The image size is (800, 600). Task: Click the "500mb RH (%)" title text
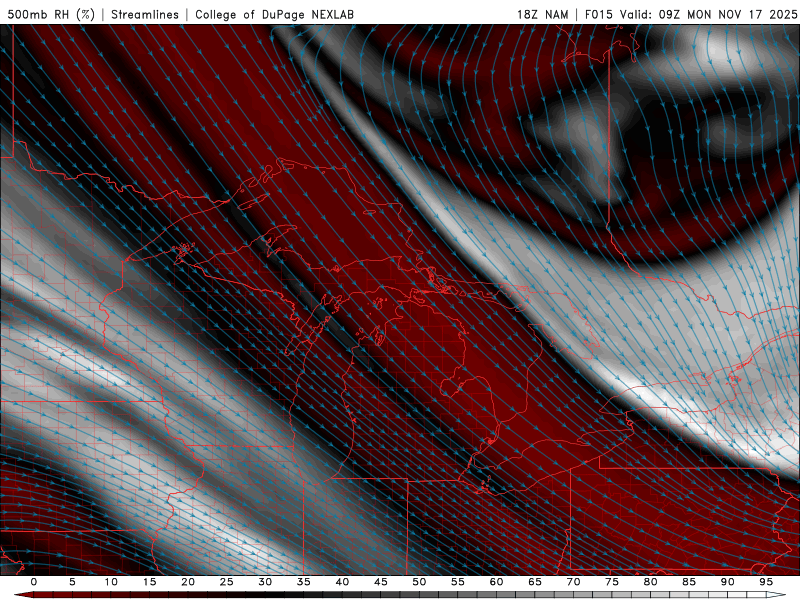[x=51, y=14]
